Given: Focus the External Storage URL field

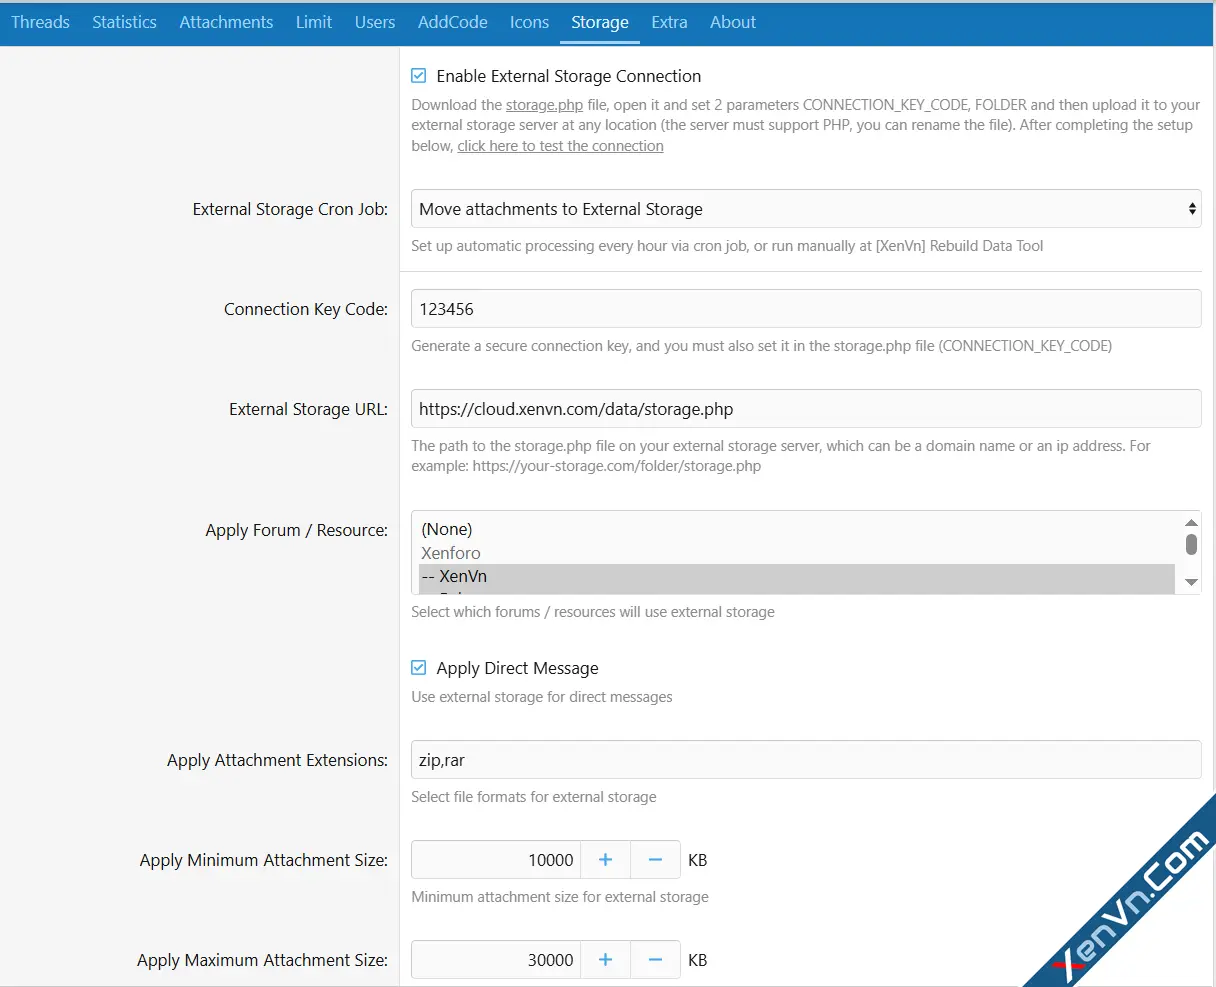Looking at the screenshot, I should coord(806,409).
